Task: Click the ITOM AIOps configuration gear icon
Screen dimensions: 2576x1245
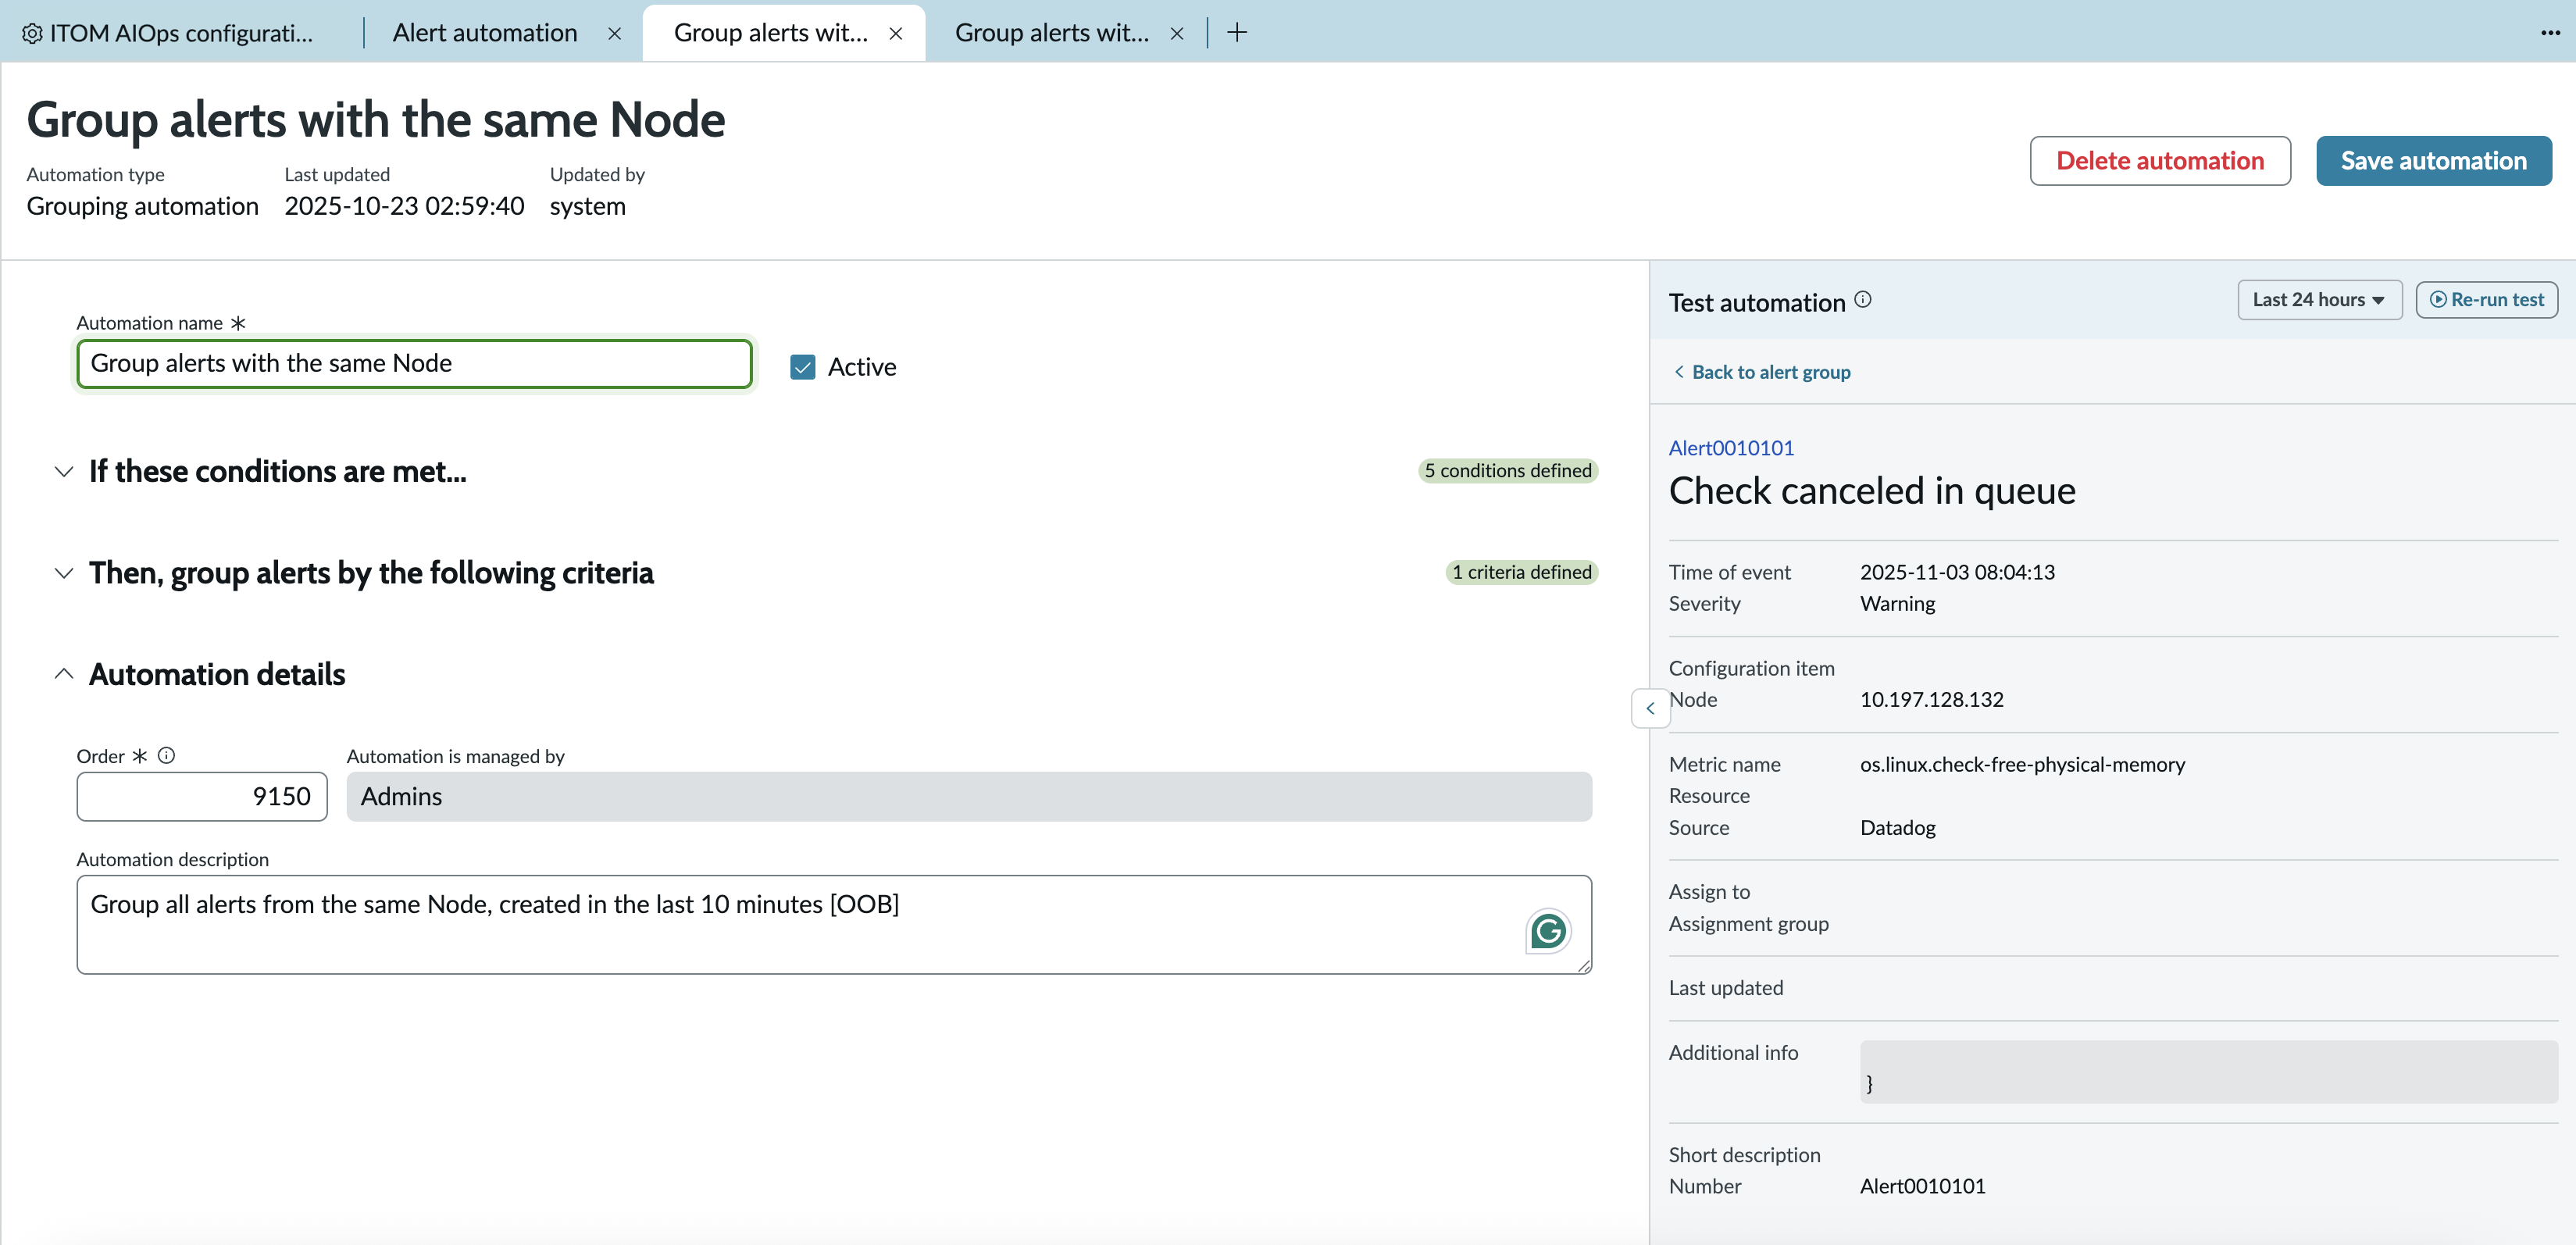Action: point(31,33)
